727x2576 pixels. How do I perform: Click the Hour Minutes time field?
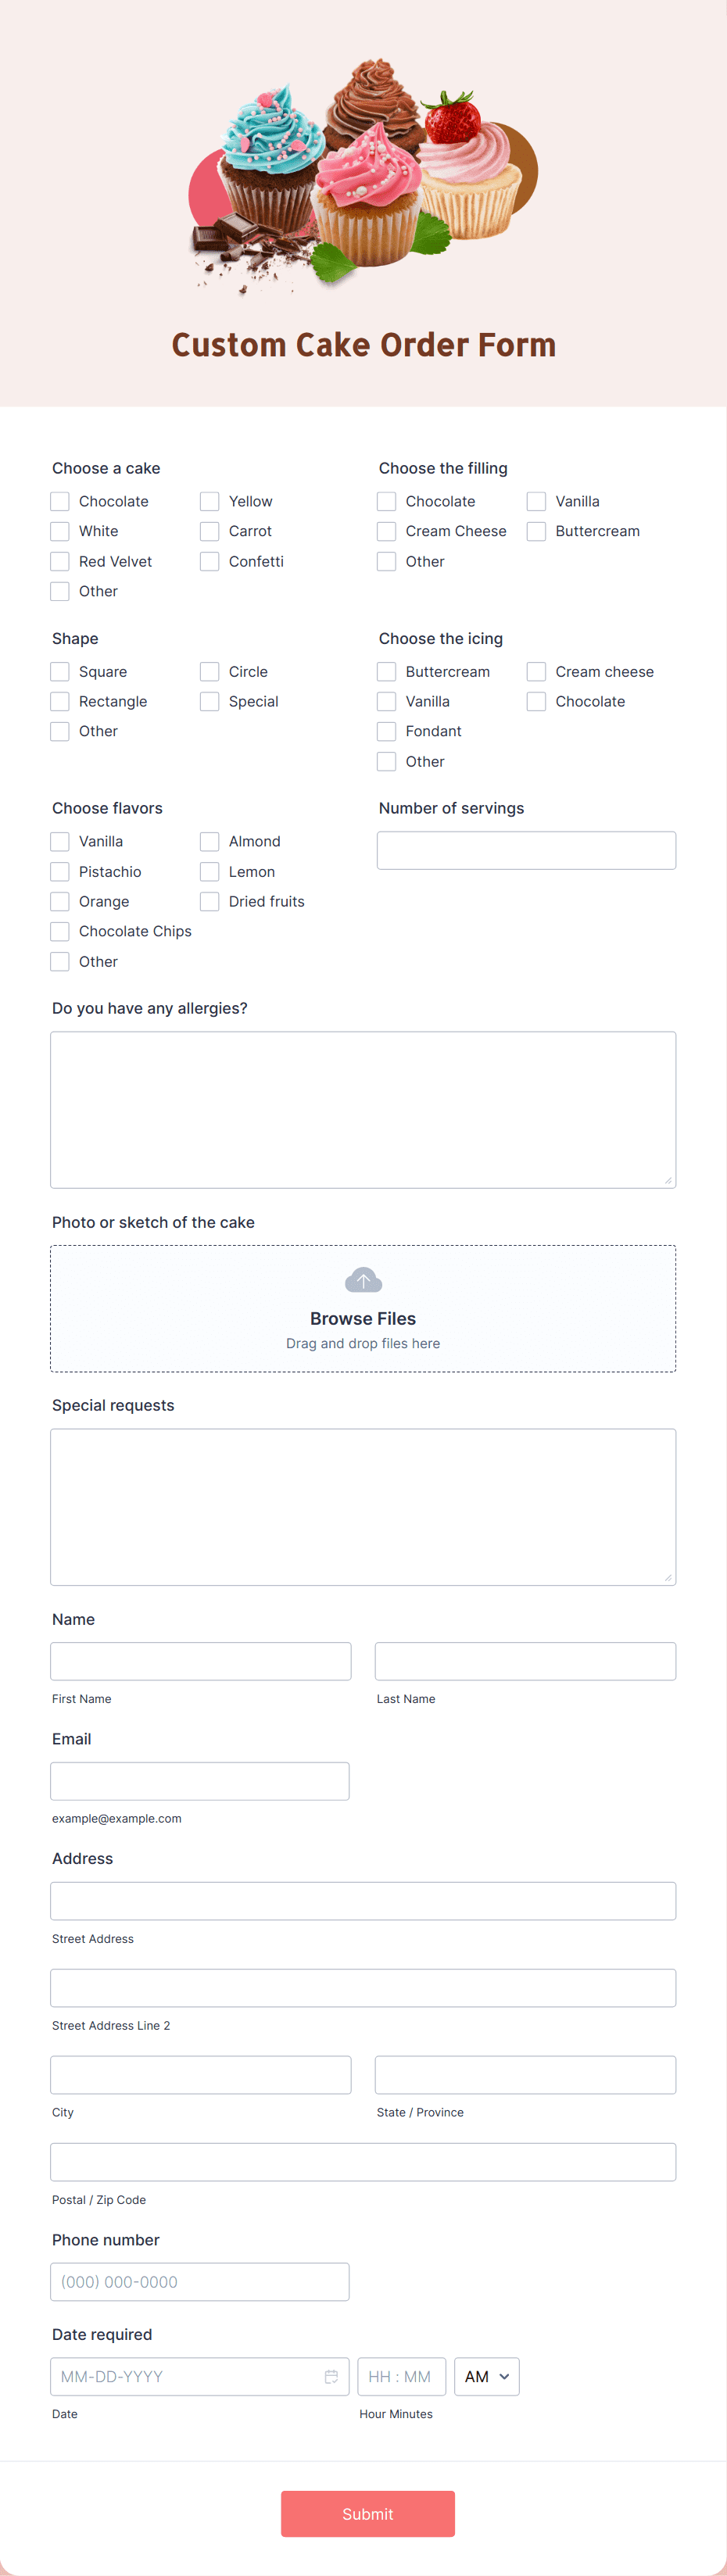point(402,2377)
